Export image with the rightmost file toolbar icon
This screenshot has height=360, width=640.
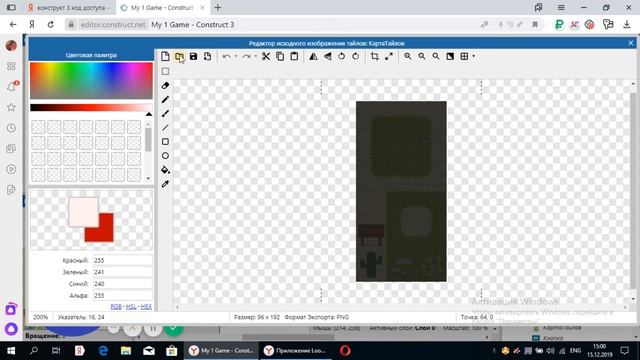coord(207,56)
